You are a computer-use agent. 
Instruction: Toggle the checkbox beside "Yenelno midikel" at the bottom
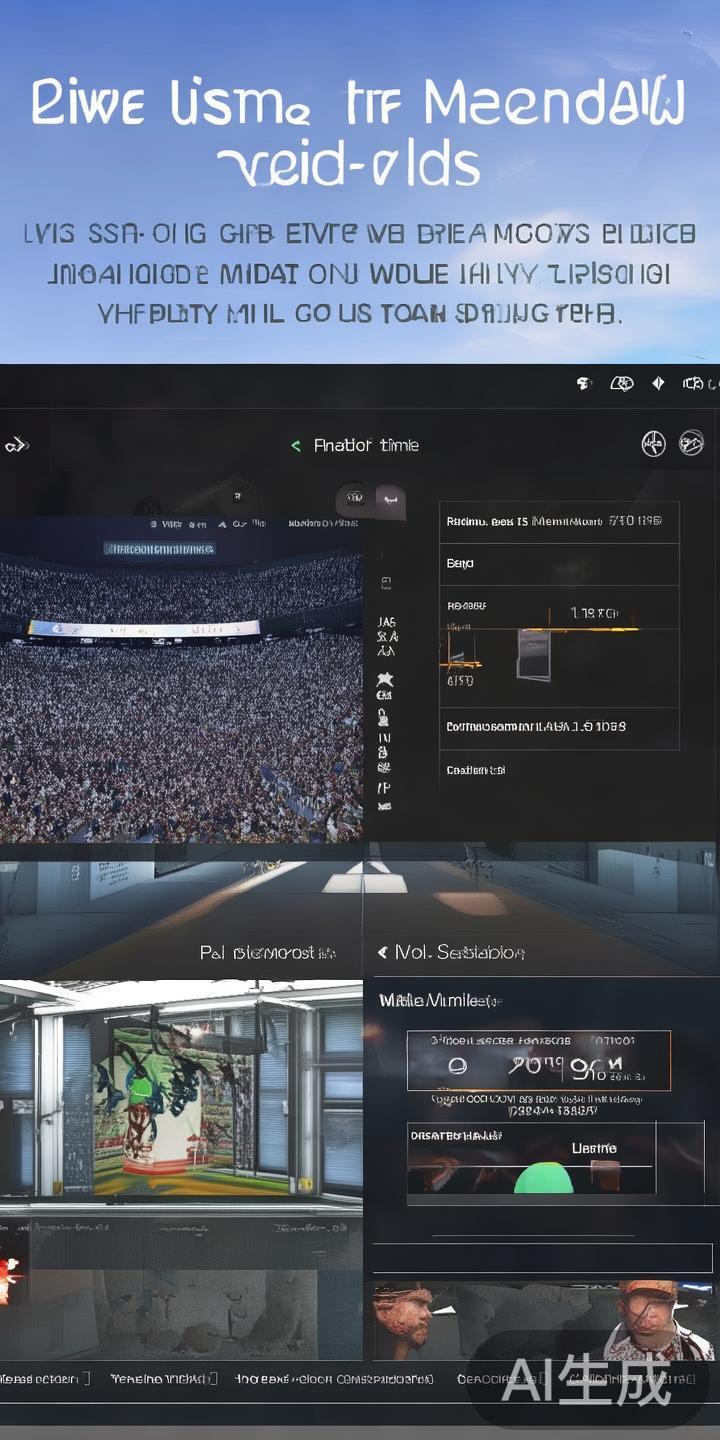pyautogui.click(x=213, y=1378)
